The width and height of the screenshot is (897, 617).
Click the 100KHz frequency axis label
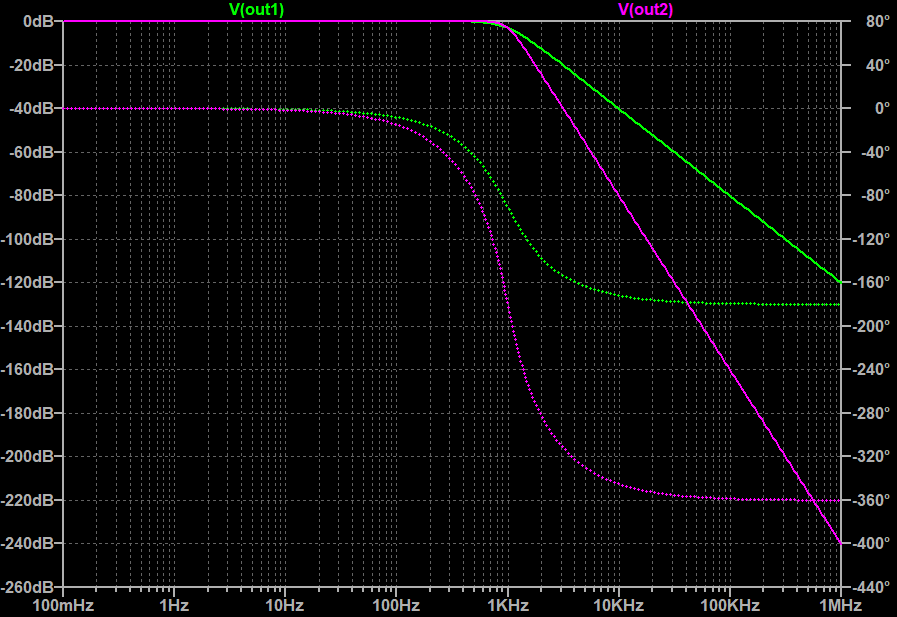click(730, 606)
